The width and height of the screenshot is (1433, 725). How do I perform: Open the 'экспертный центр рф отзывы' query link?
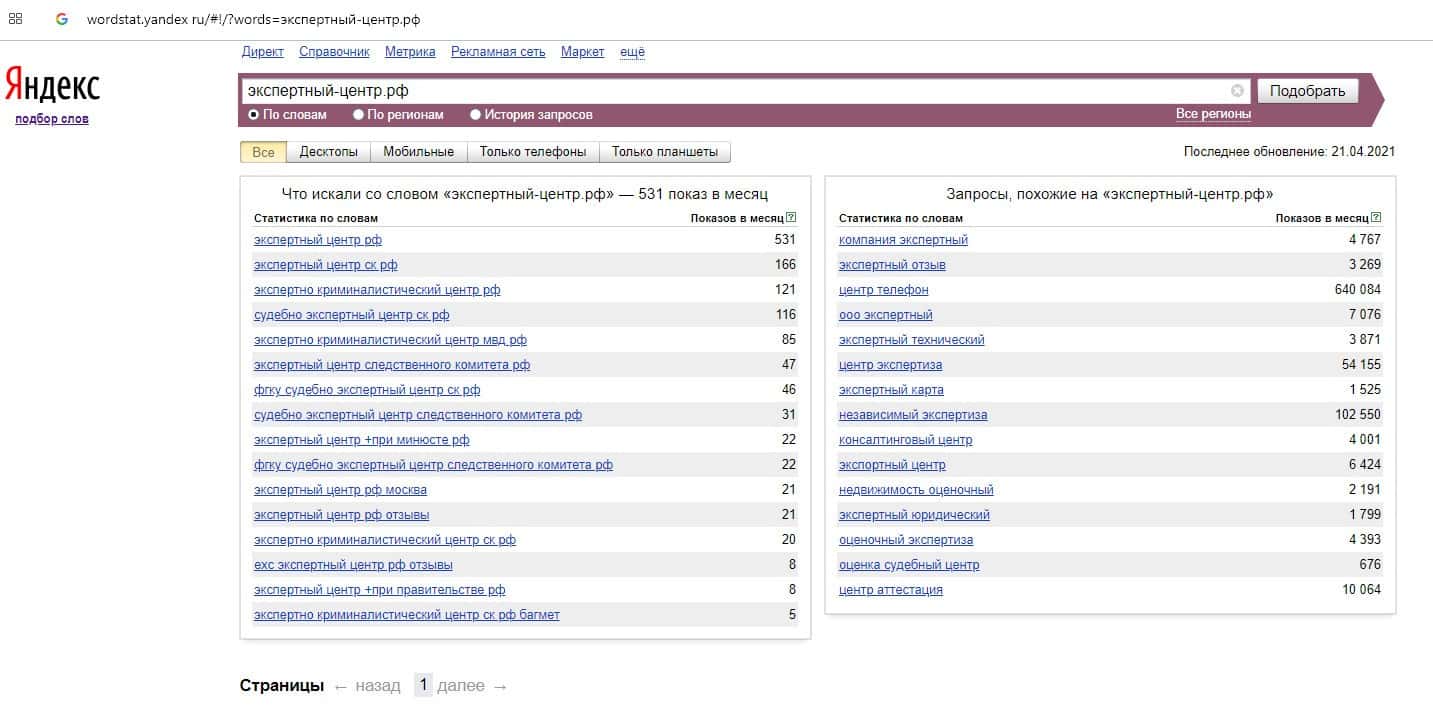pyautogui.click(x=341, y=515)
